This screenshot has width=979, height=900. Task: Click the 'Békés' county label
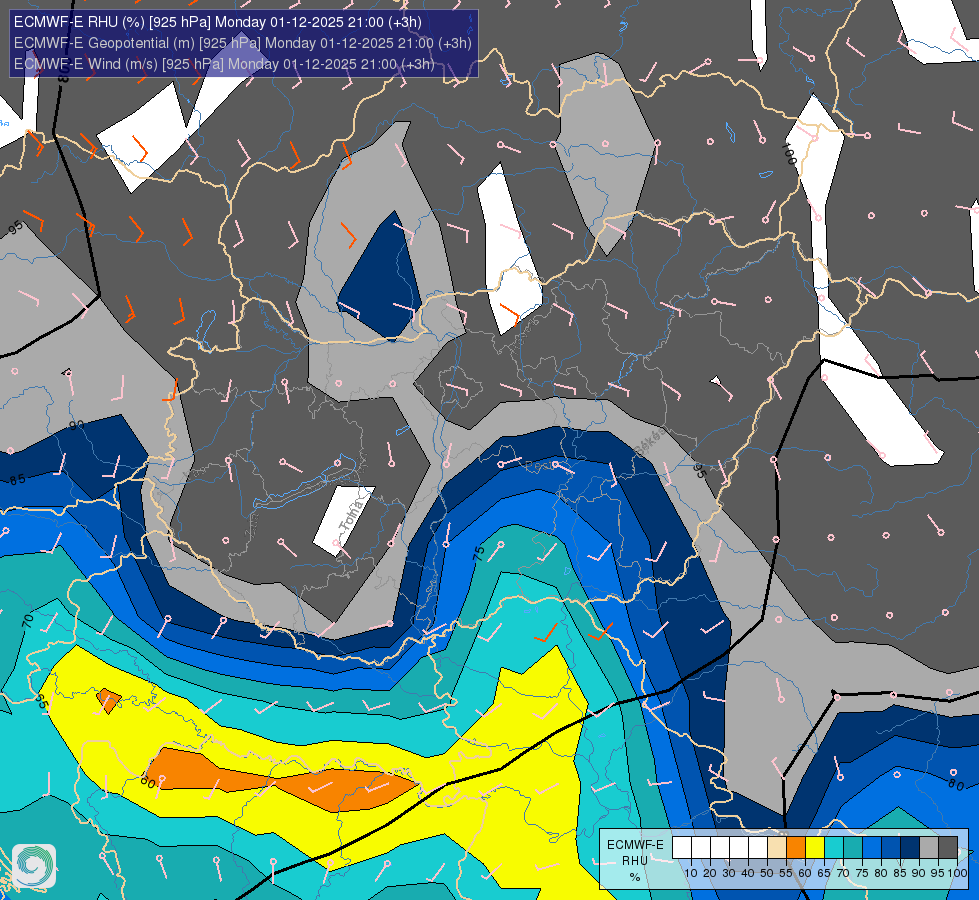point(649,443)
